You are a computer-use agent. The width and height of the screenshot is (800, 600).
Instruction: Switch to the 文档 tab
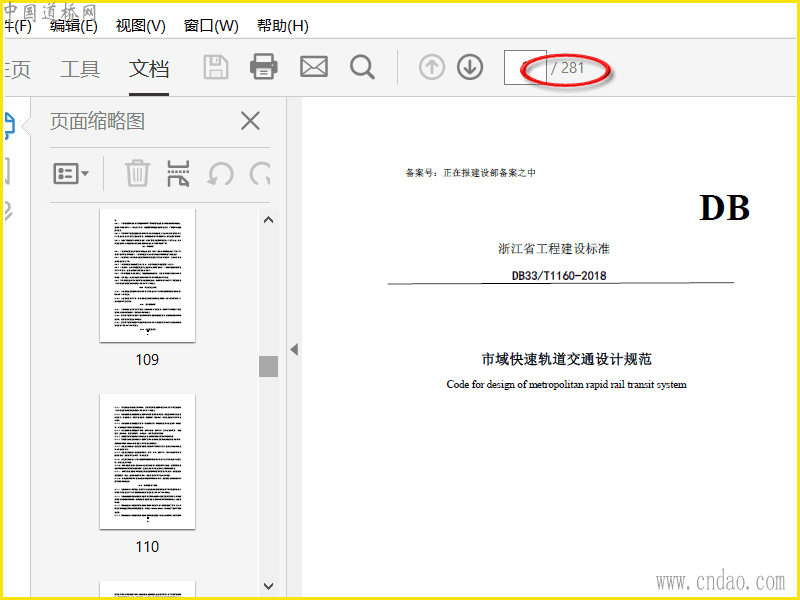(149, 68)
